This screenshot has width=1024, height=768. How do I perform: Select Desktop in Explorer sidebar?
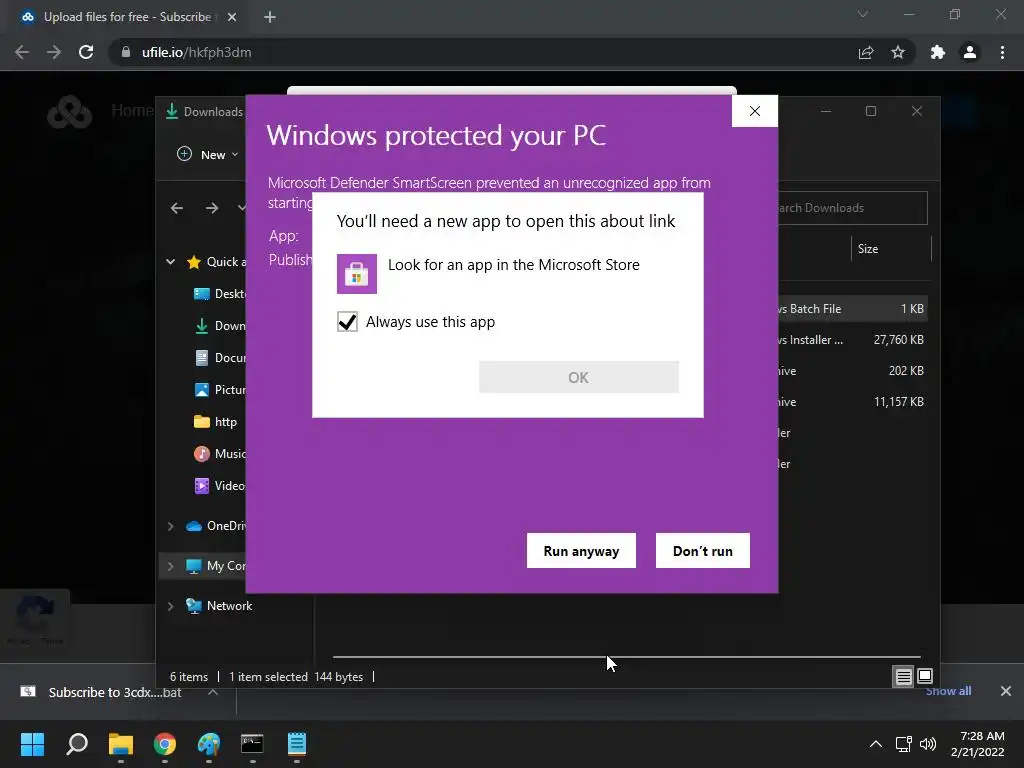[219, 294]
